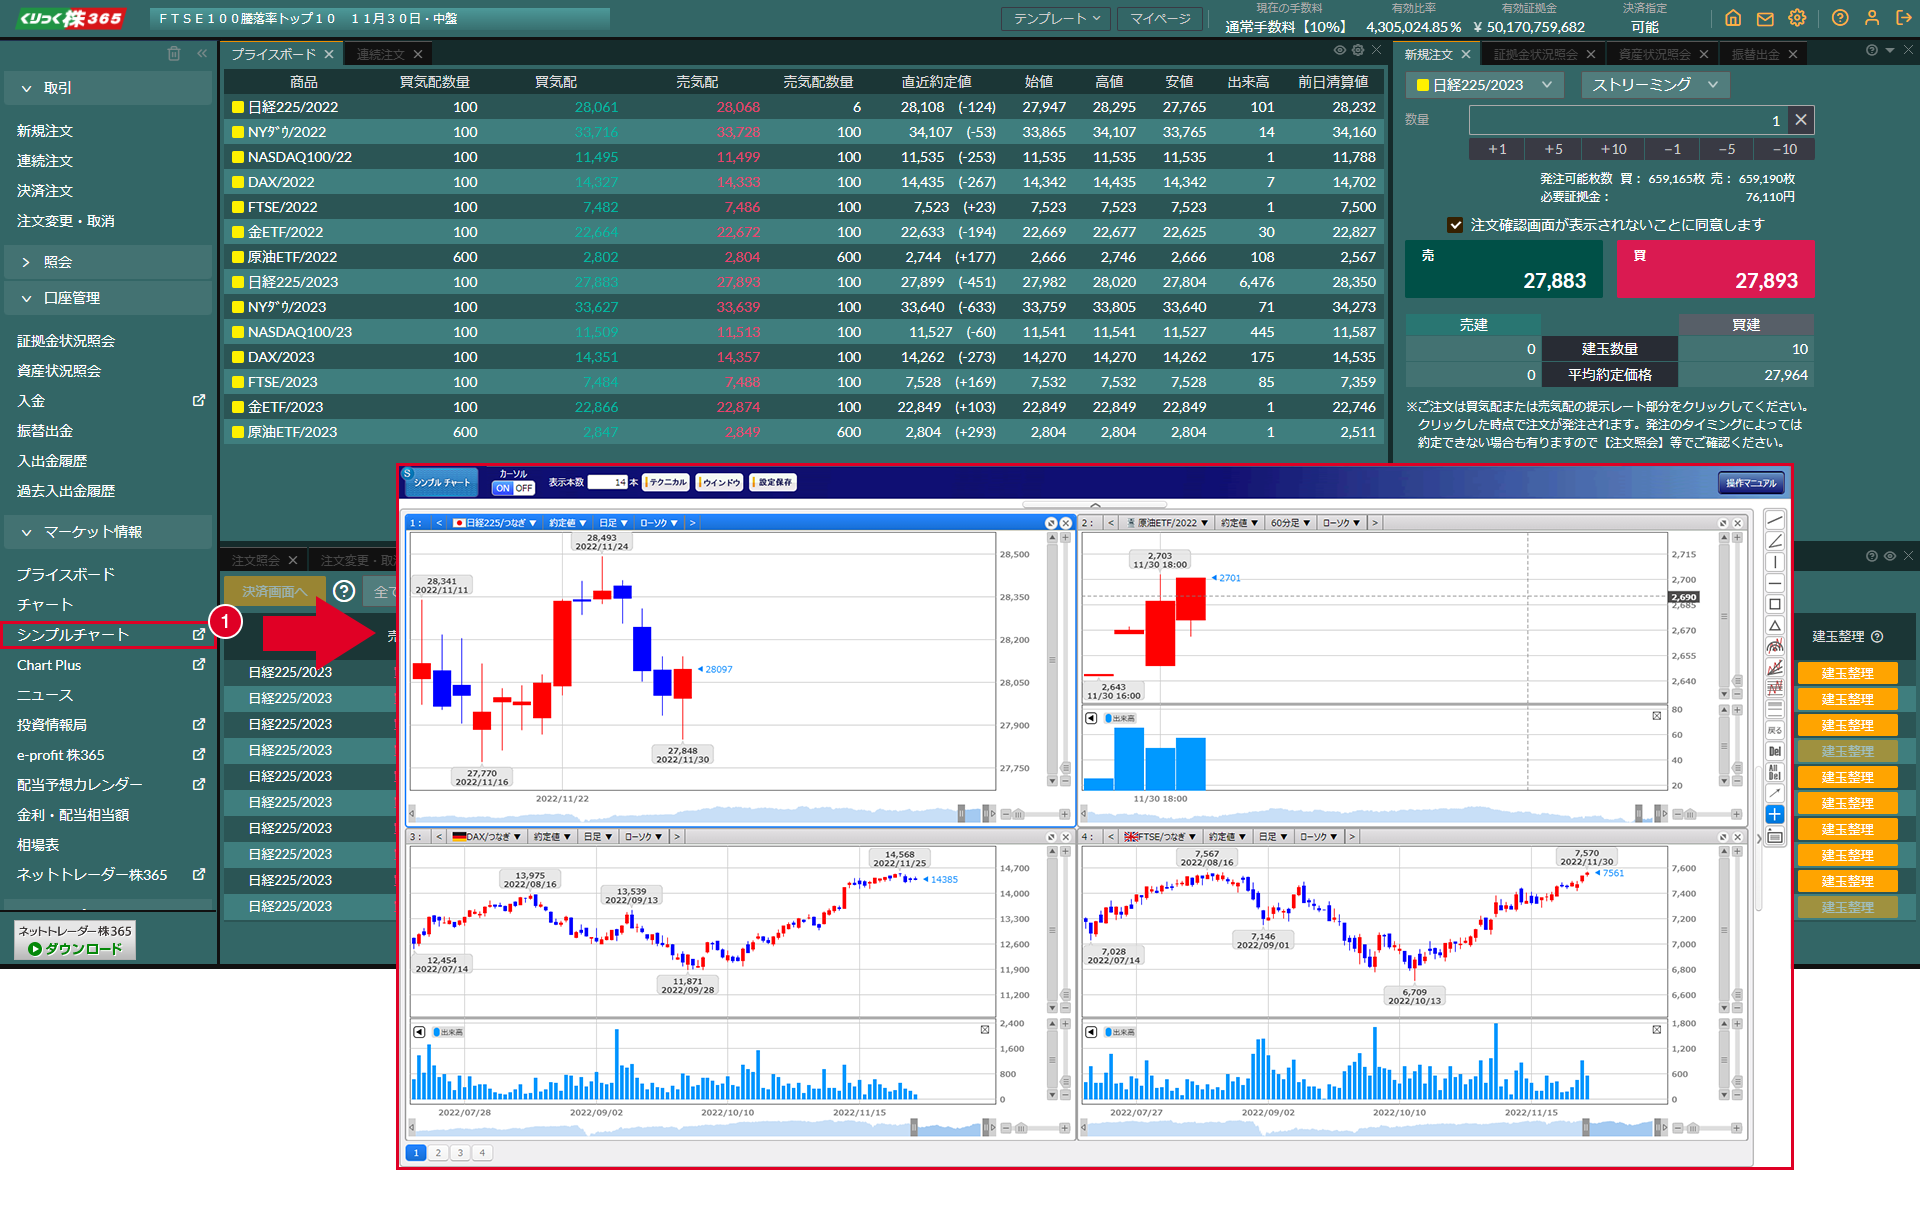Click the help icon next to 決済画面へ
The image size is (1920, 1219).
pyautogui.click(x=344, y=591)
